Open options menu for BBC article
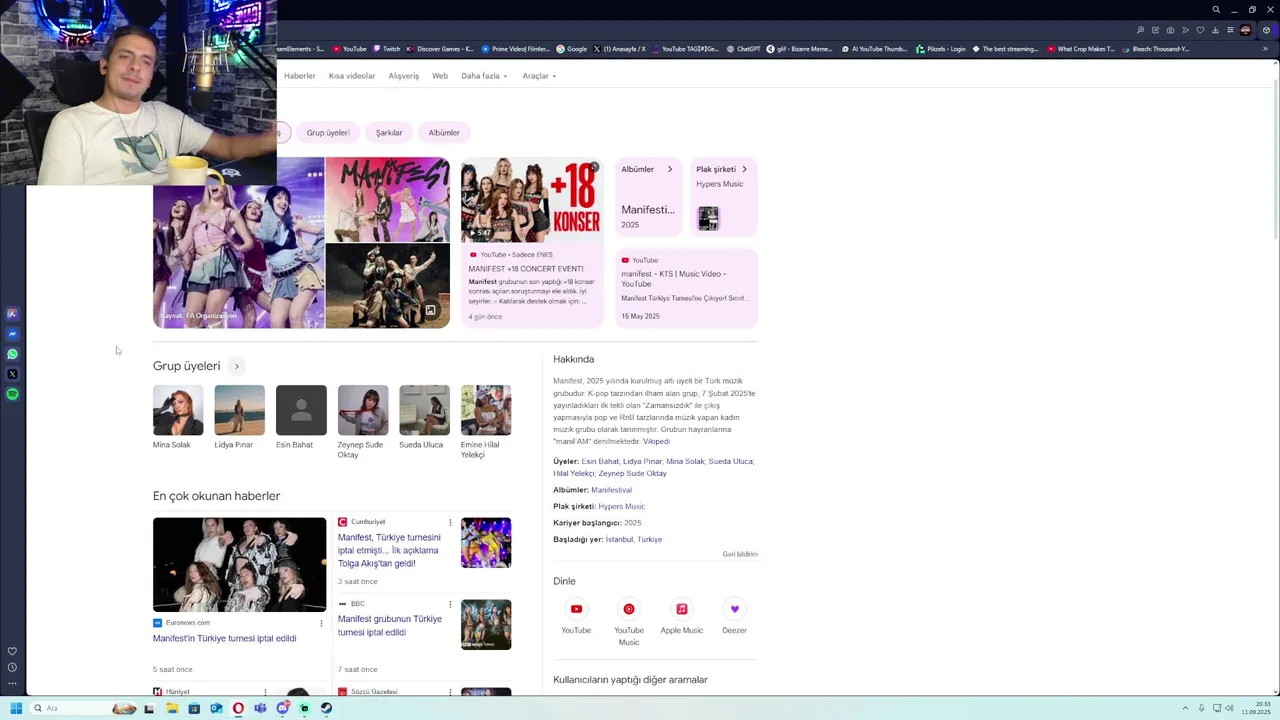 [x=450, y=604]
